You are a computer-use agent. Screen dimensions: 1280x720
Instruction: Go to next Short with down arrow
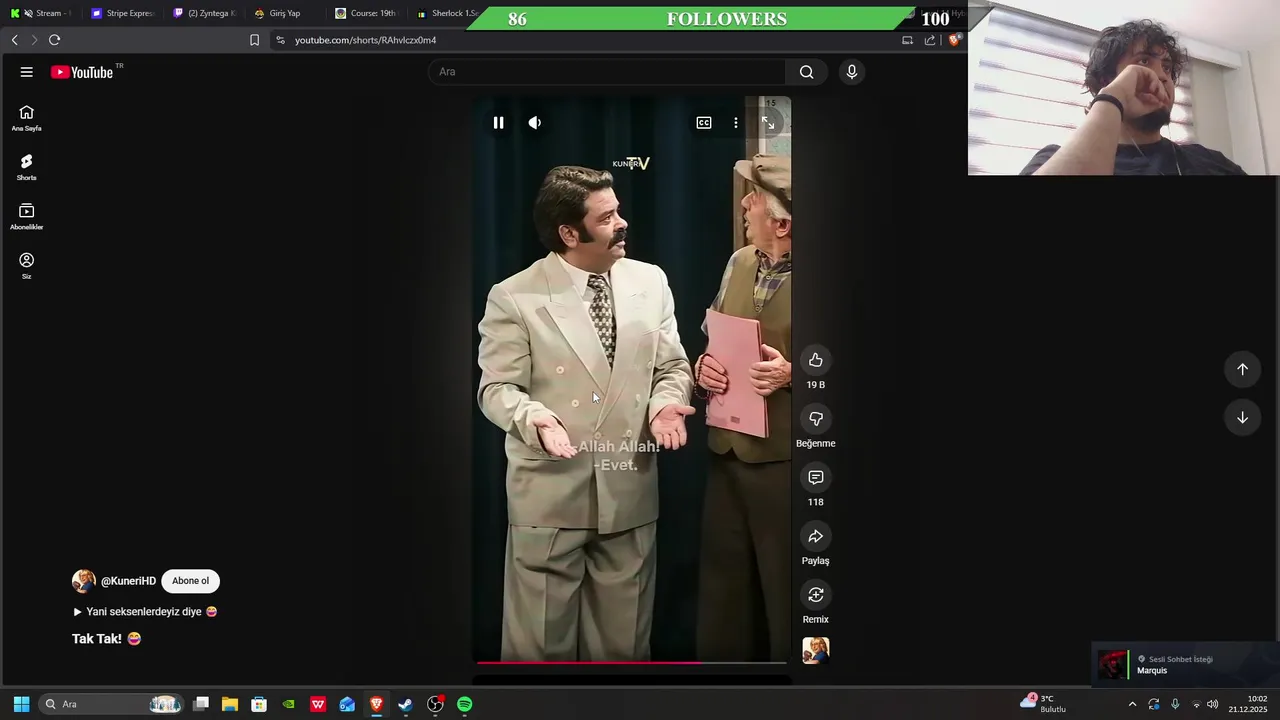pos(1242,418)
